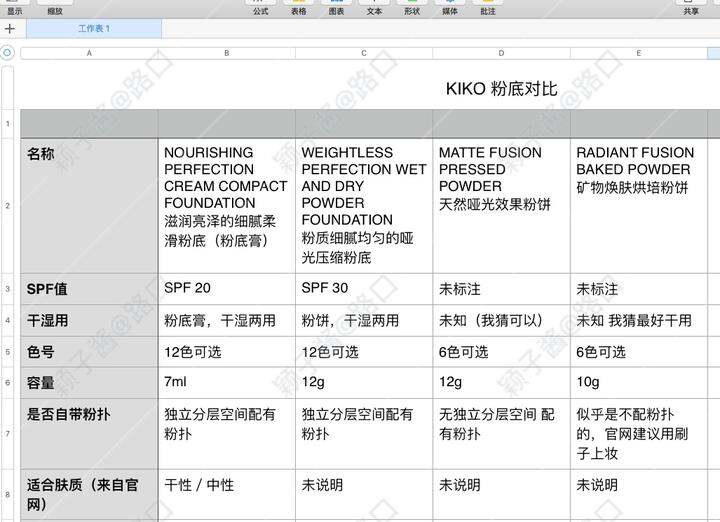Image resolution: width=720 pixels, height=522 pixels.
Task: Select column A header
Action: click(x=90, y=53)
